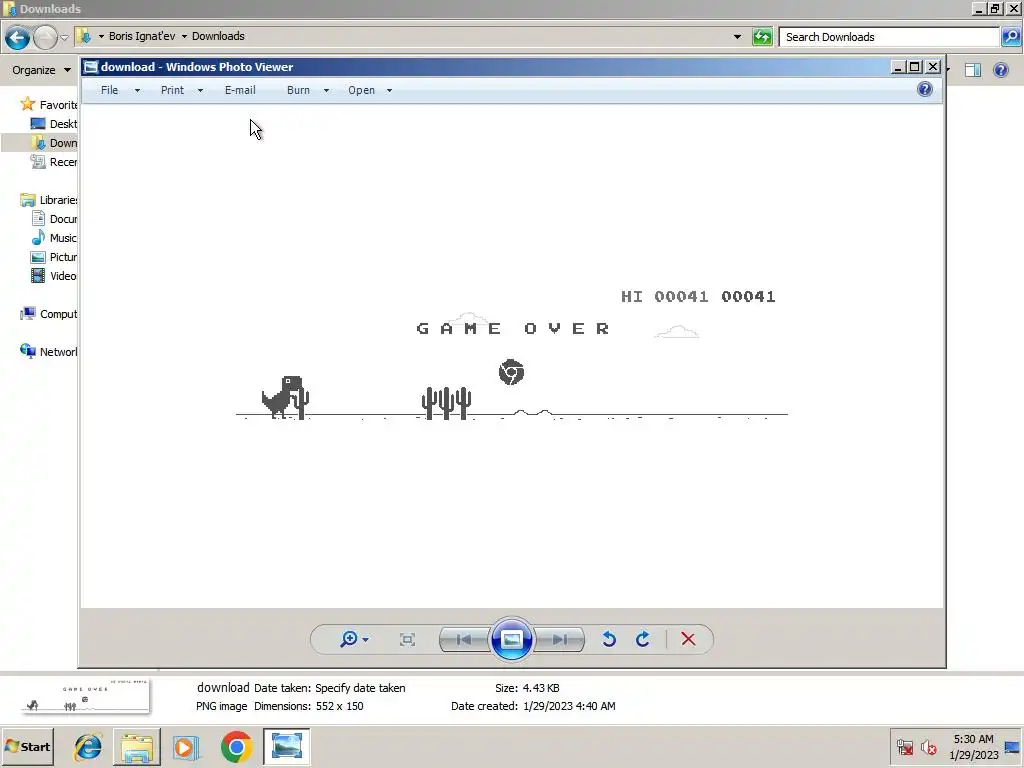Screen dimensions: 1024x768
Task: Expand the Open dropdown arrow
Action: tap(389, 91)
